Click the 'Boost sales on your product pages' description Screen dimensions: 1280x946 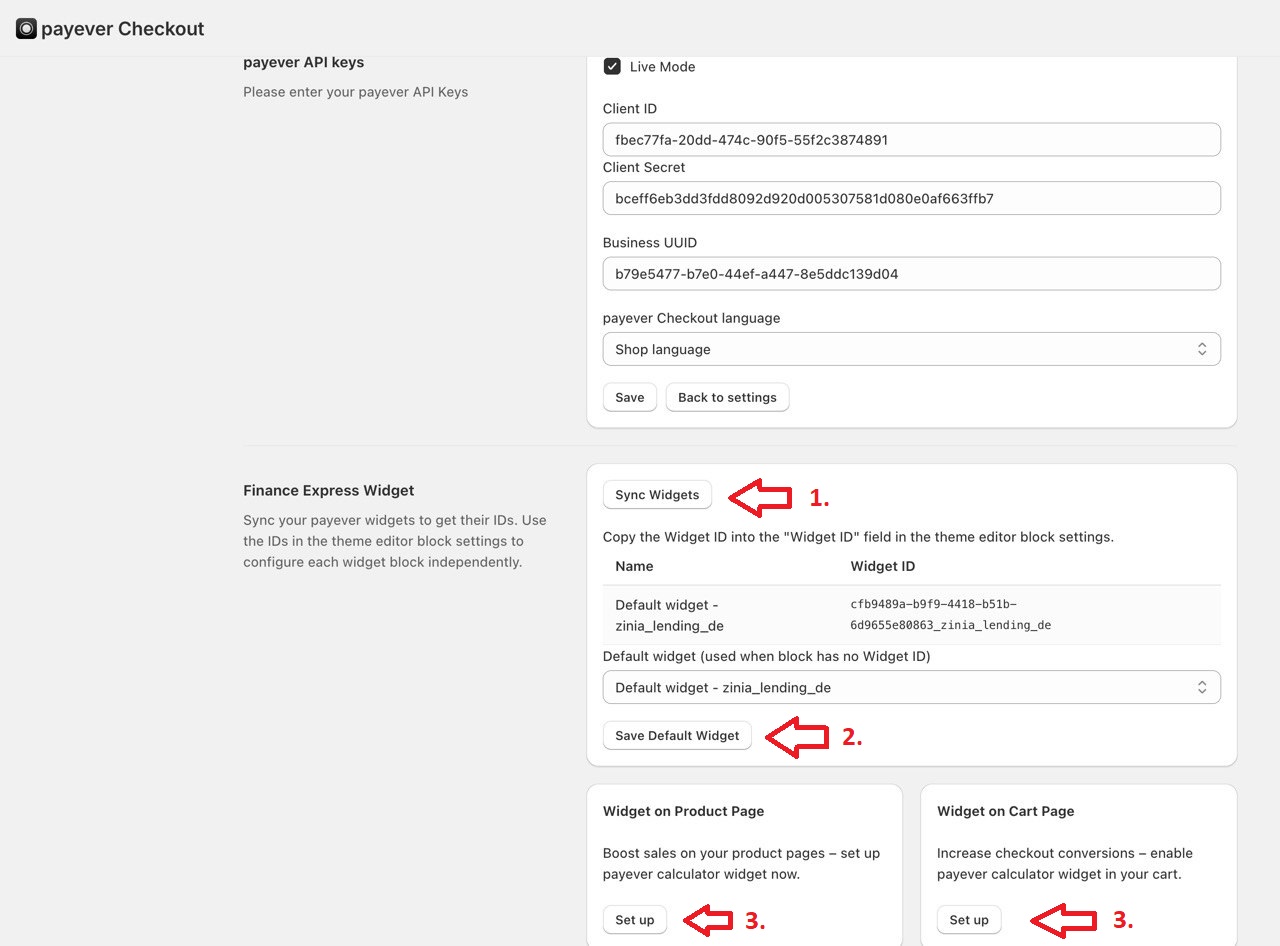[x=742, y=864]
